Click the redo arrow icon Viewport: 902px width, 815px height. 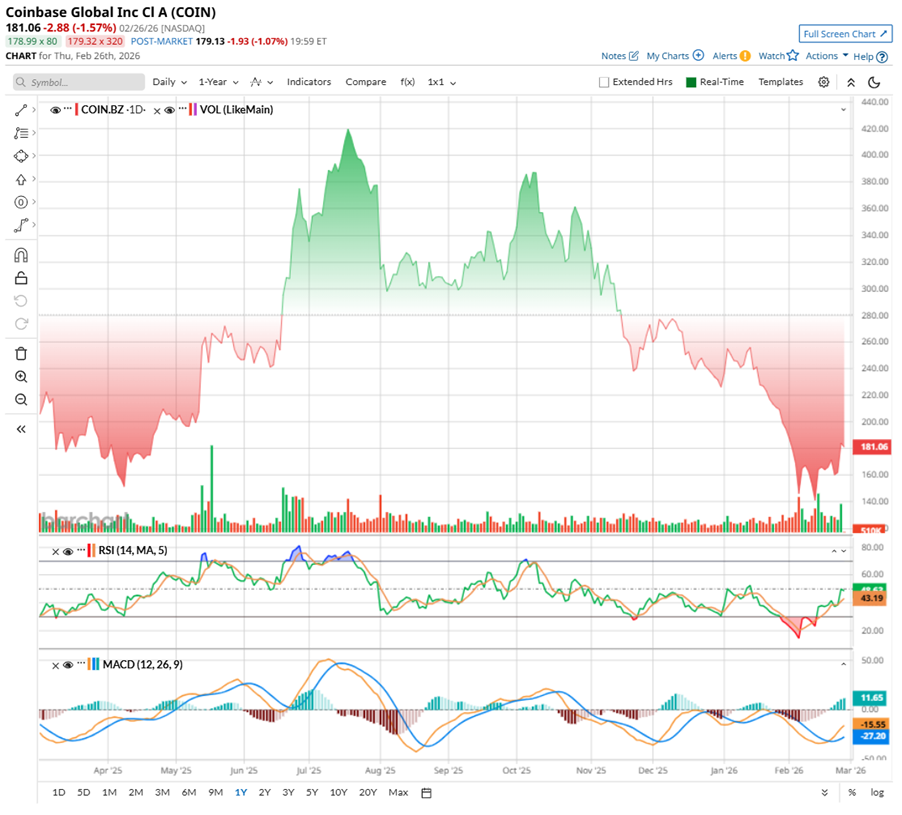point(21,324)
